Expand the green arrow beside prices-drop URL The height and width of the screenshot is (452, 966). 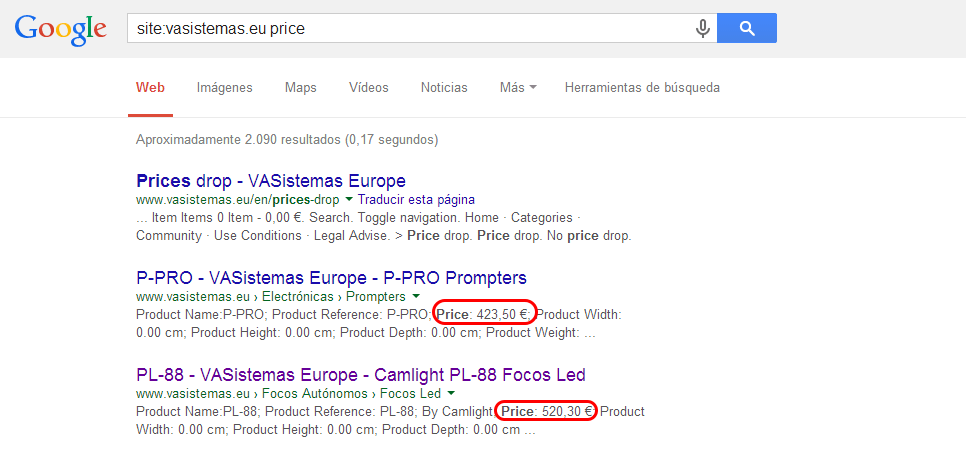click(349, 200)
